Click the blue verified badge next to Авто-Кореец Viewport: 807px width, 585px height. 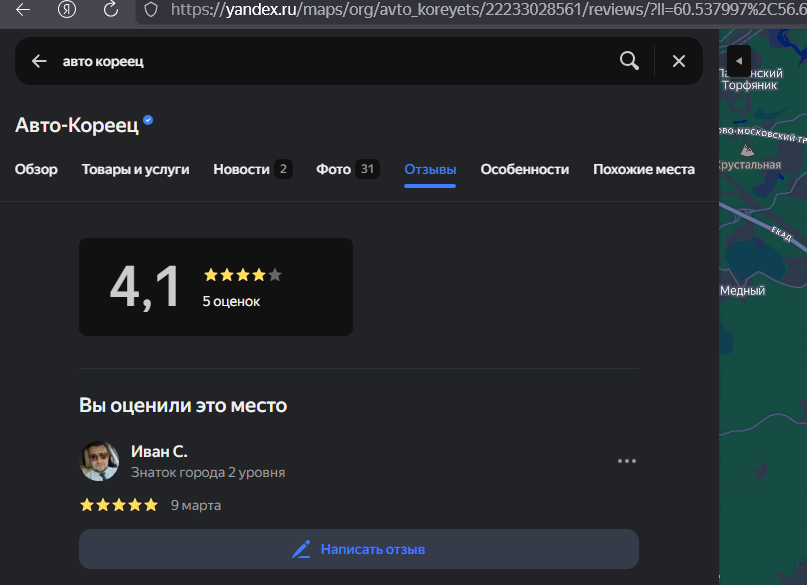point(148,120)
